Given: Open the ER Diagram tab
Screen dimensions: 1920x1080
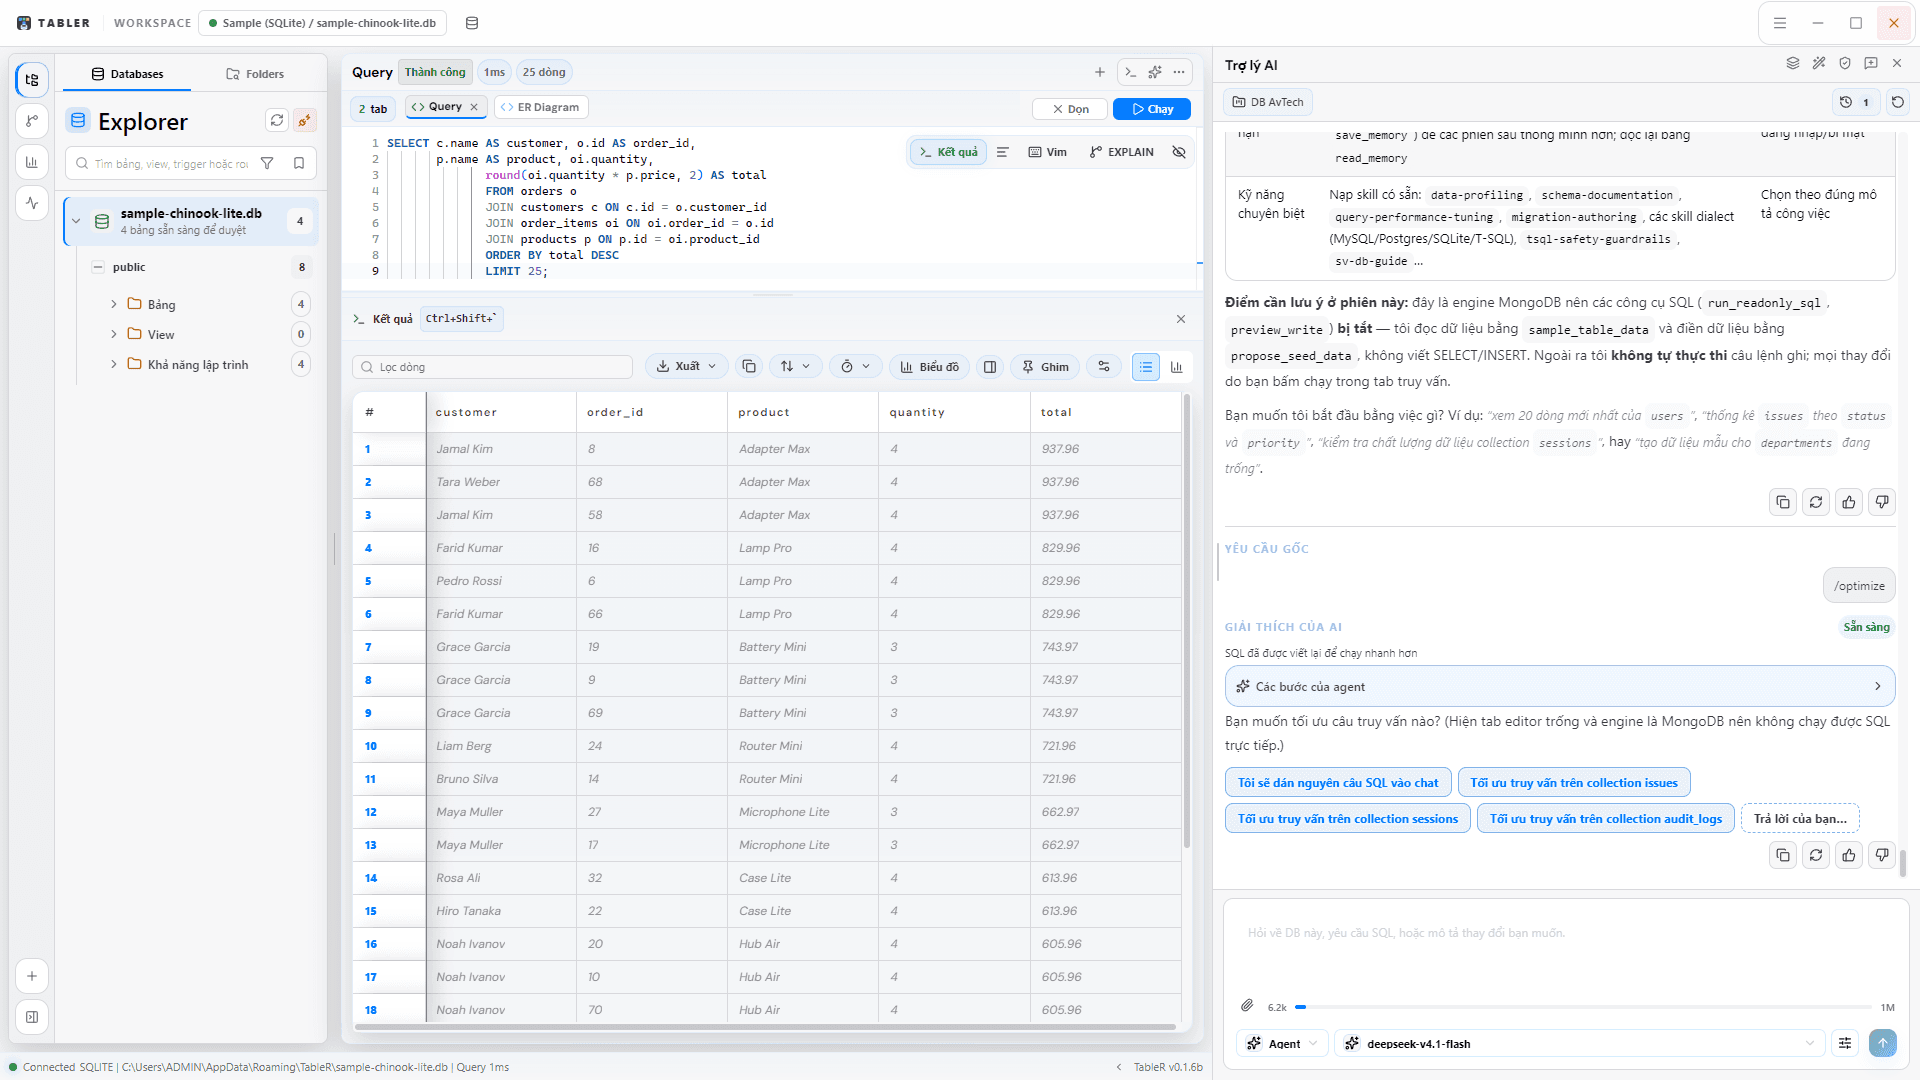Looking at the screenshot, I should point(540,107).
